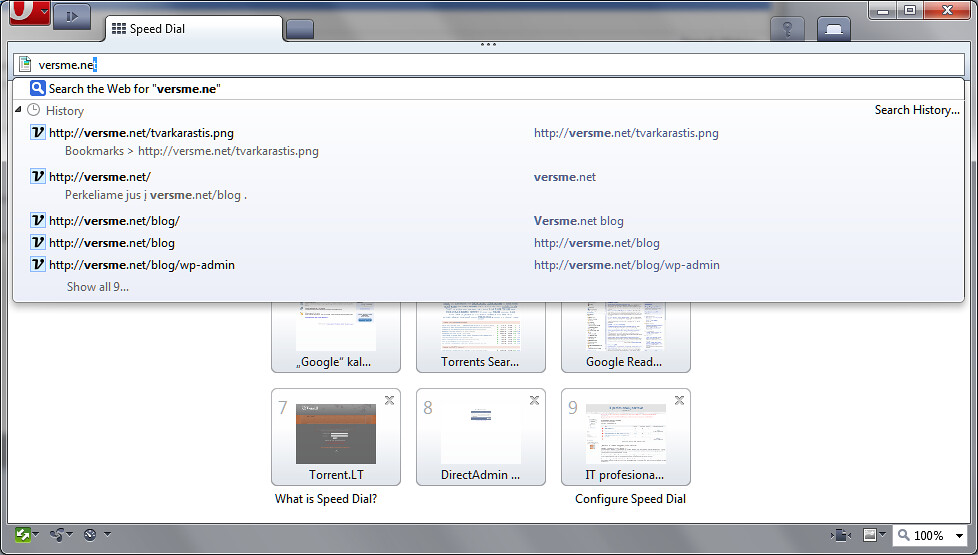This screenshot has height=555, width=978.
Task: Open the Opera main menu button
Action: [29, 12]
